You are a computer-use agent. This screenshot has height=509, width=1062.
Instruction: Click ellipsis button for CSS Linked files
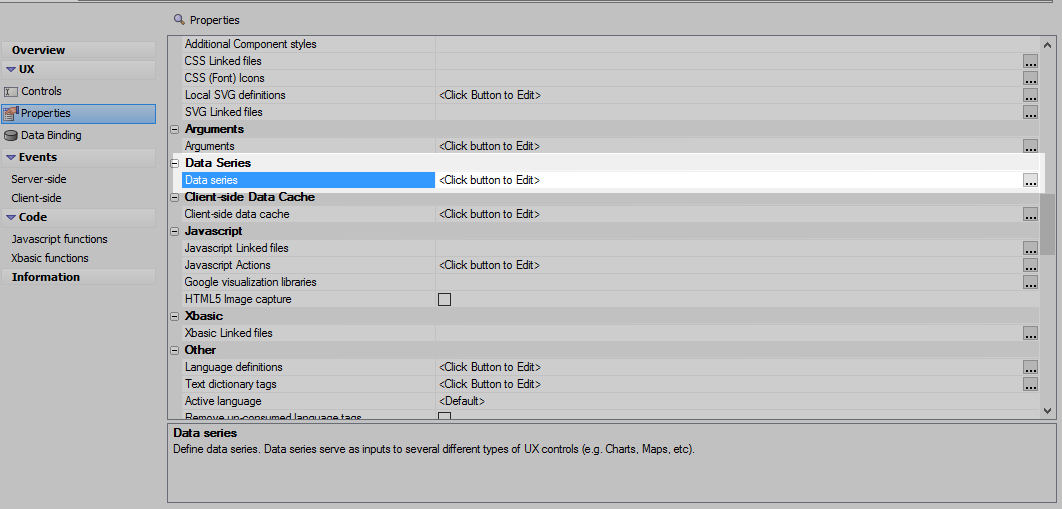[x=1030, y=61]
